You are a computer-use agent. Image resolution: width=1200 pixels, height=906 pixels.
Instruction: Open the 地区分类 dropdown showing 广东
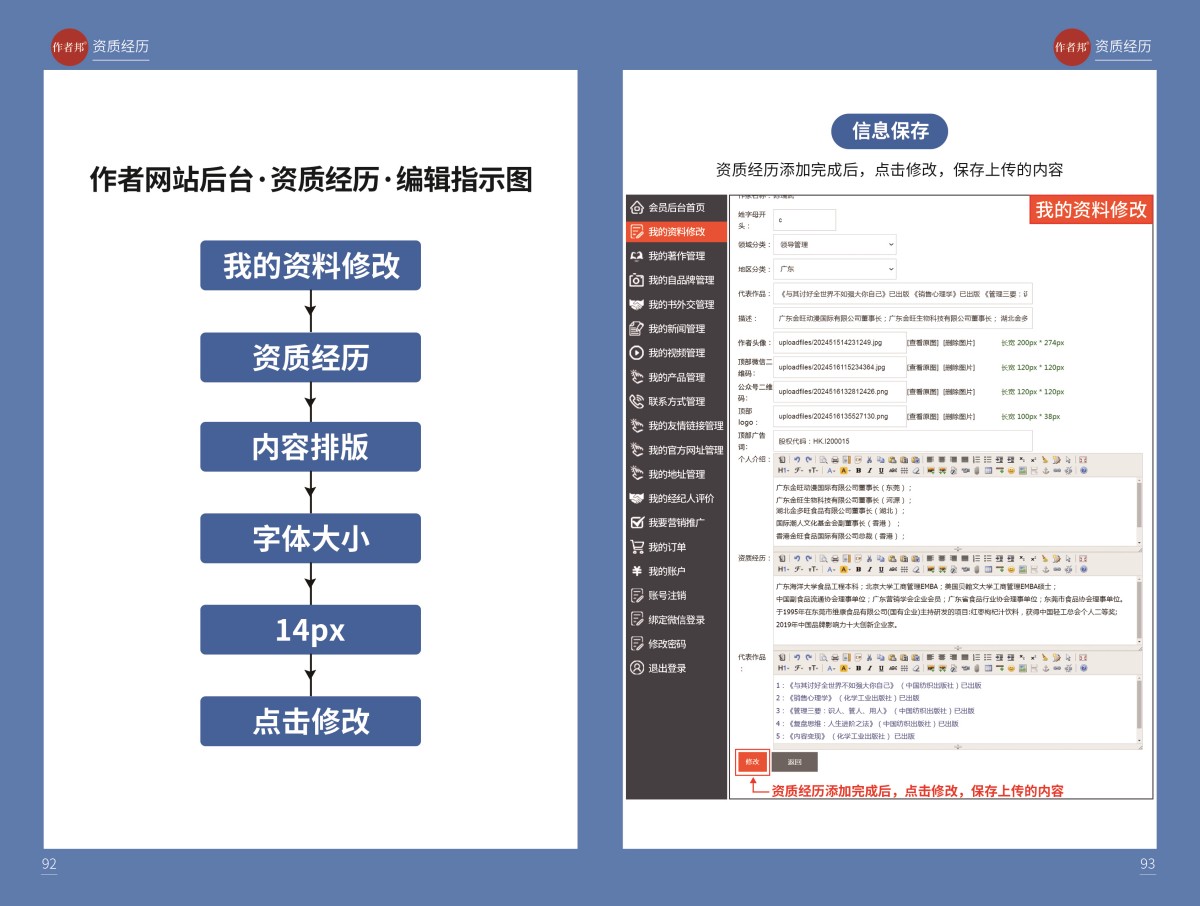[x=835, y=269]
